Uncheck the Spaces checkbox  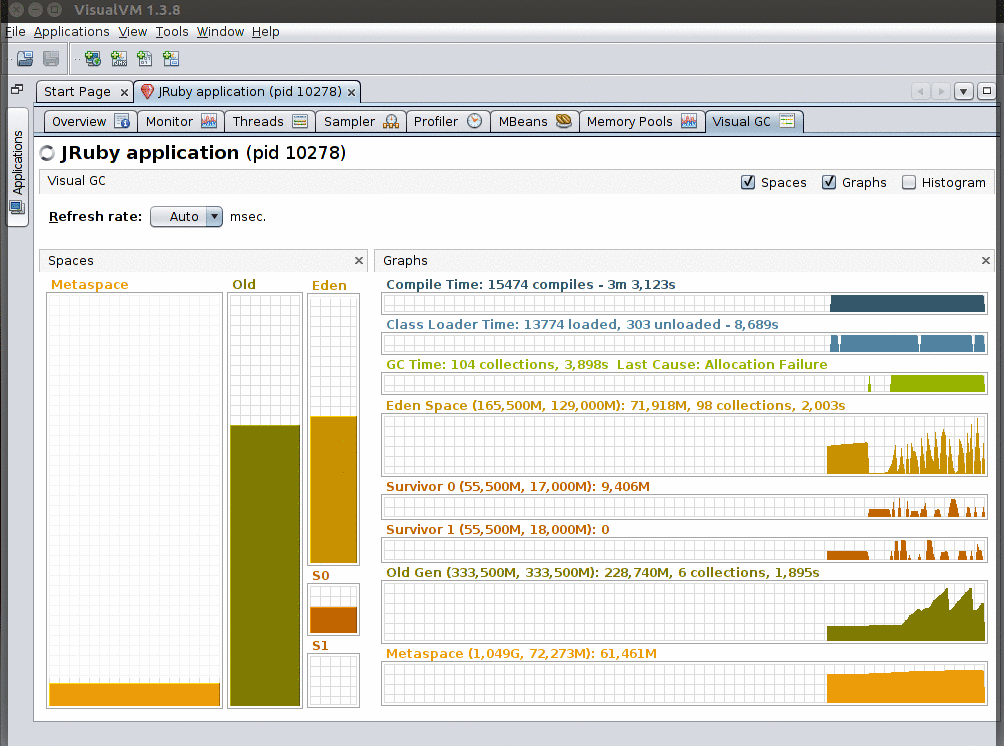pos(748,182)
